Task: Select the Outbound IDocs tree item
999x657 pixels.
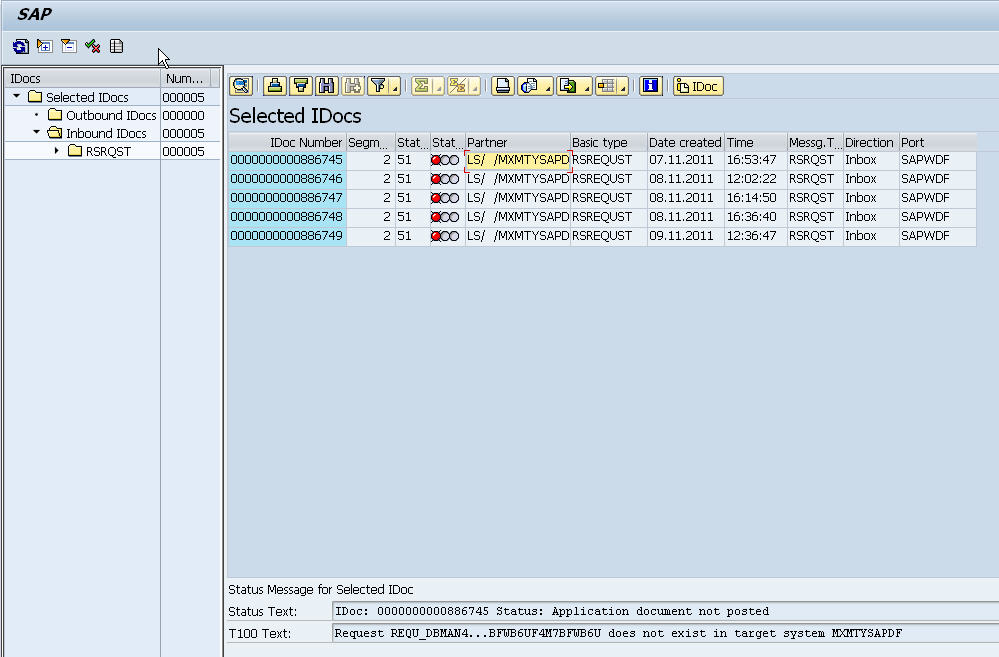Action: pyautogui.click(x=110, y=115)
